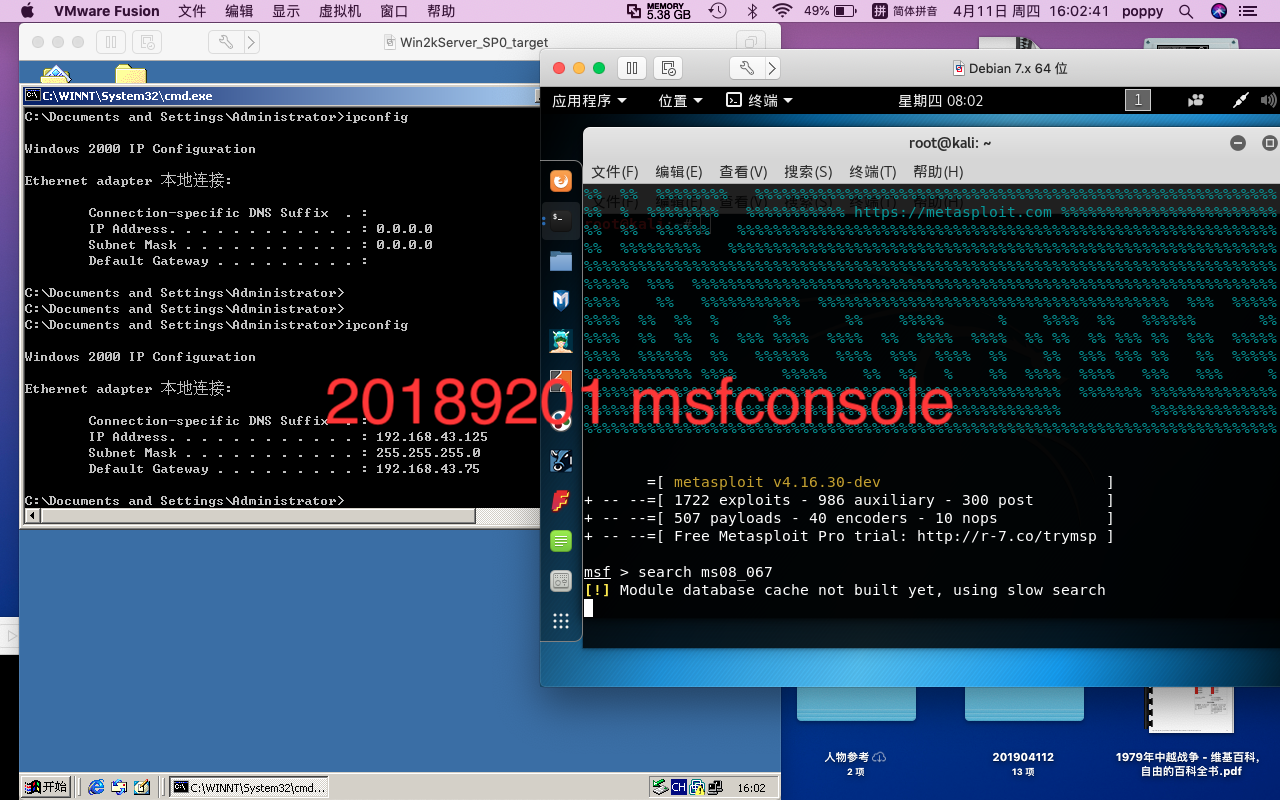Viewport: 1280px width, 800px height.
Task: Open the Maltego icon in Kali dock
Action: [x=561, y=421]
